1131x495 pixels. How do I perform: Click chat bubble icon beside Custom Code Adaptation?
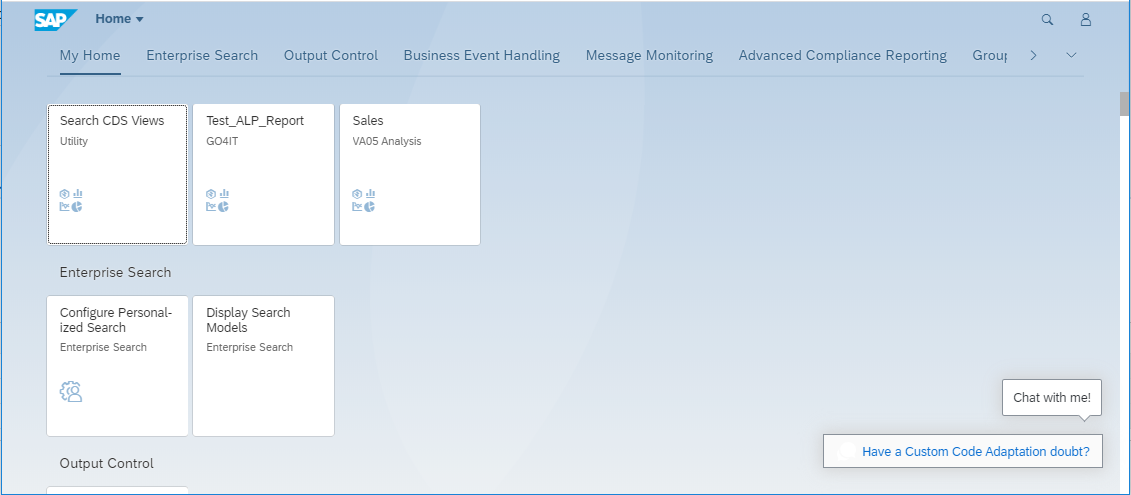tap(847, 451)
